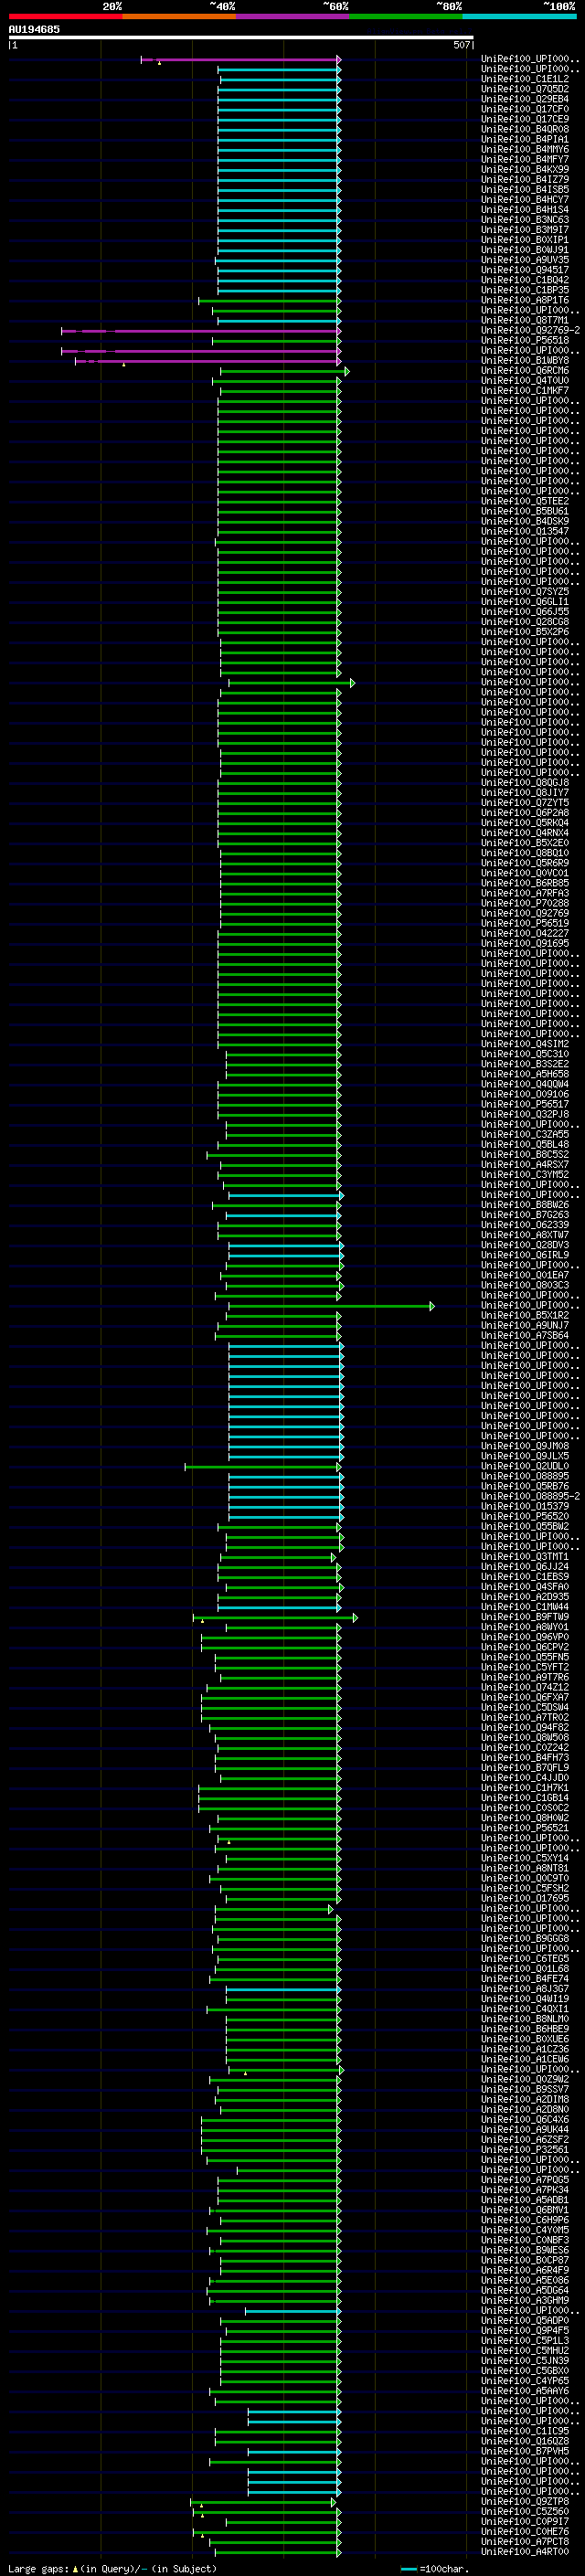This screenshot has height=2576, width=585.
Task: Click hit UniRef100_Q17CE9
Action: tap(525, 119)
